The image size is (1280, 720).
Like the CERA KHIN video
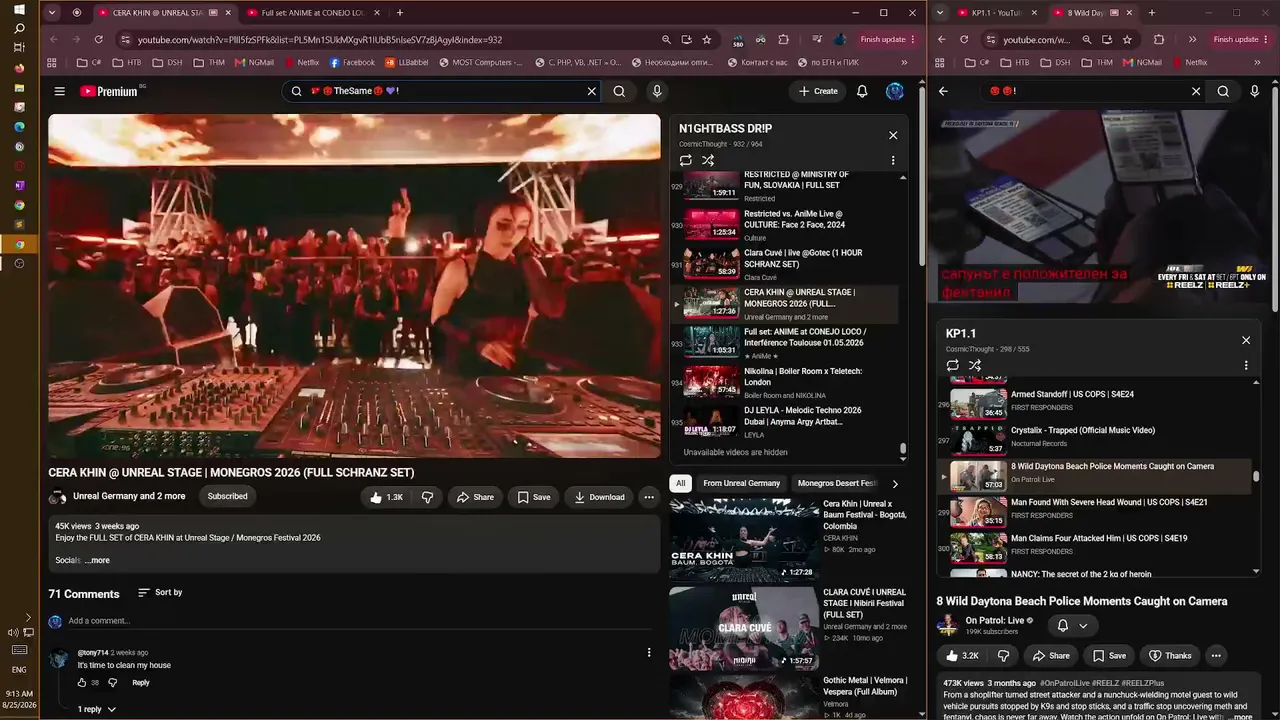[x=386, y=497]
